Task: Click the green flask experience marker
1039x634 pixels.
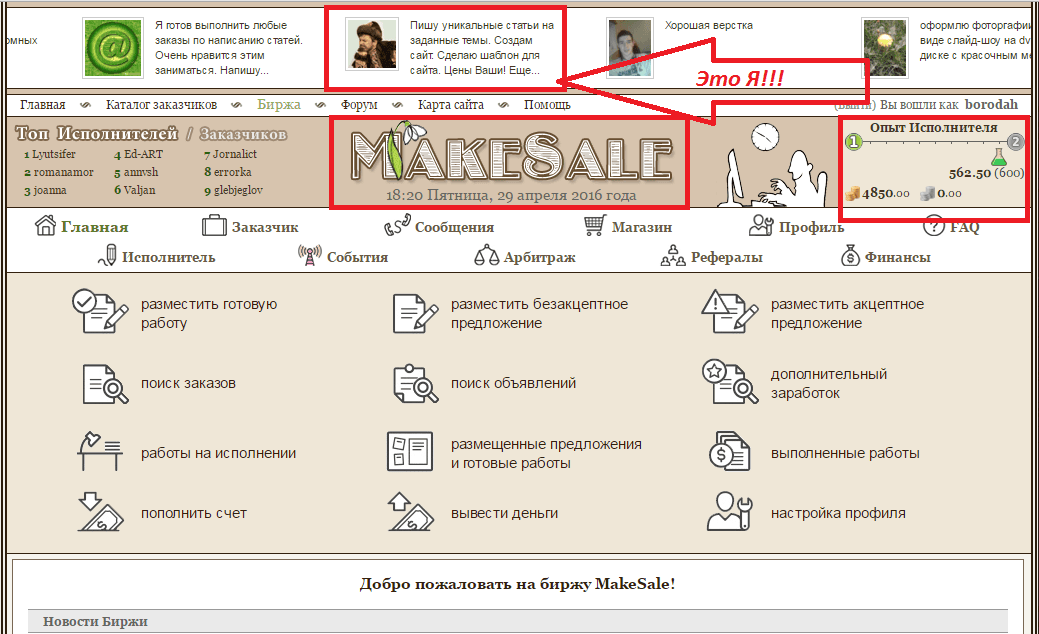Action: pos(998,156)
